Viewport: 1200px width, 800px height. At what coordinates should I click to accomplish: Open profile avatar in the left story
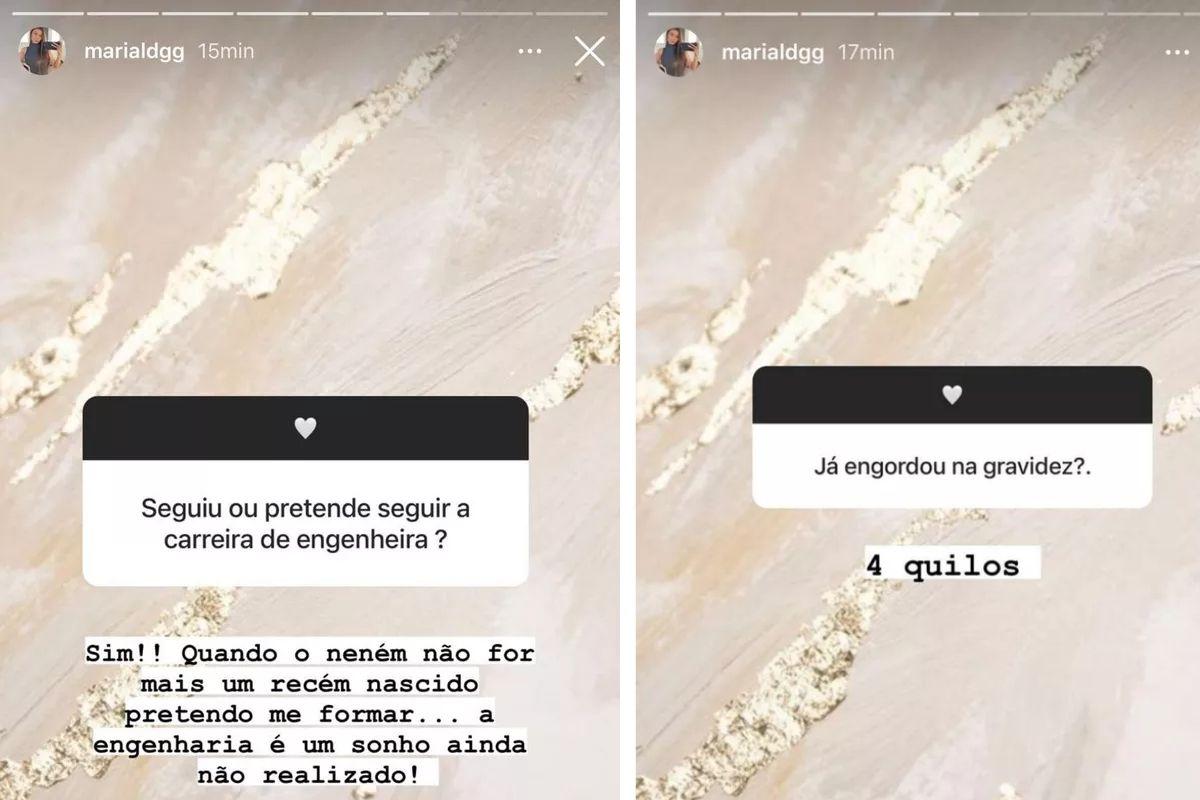42,51
